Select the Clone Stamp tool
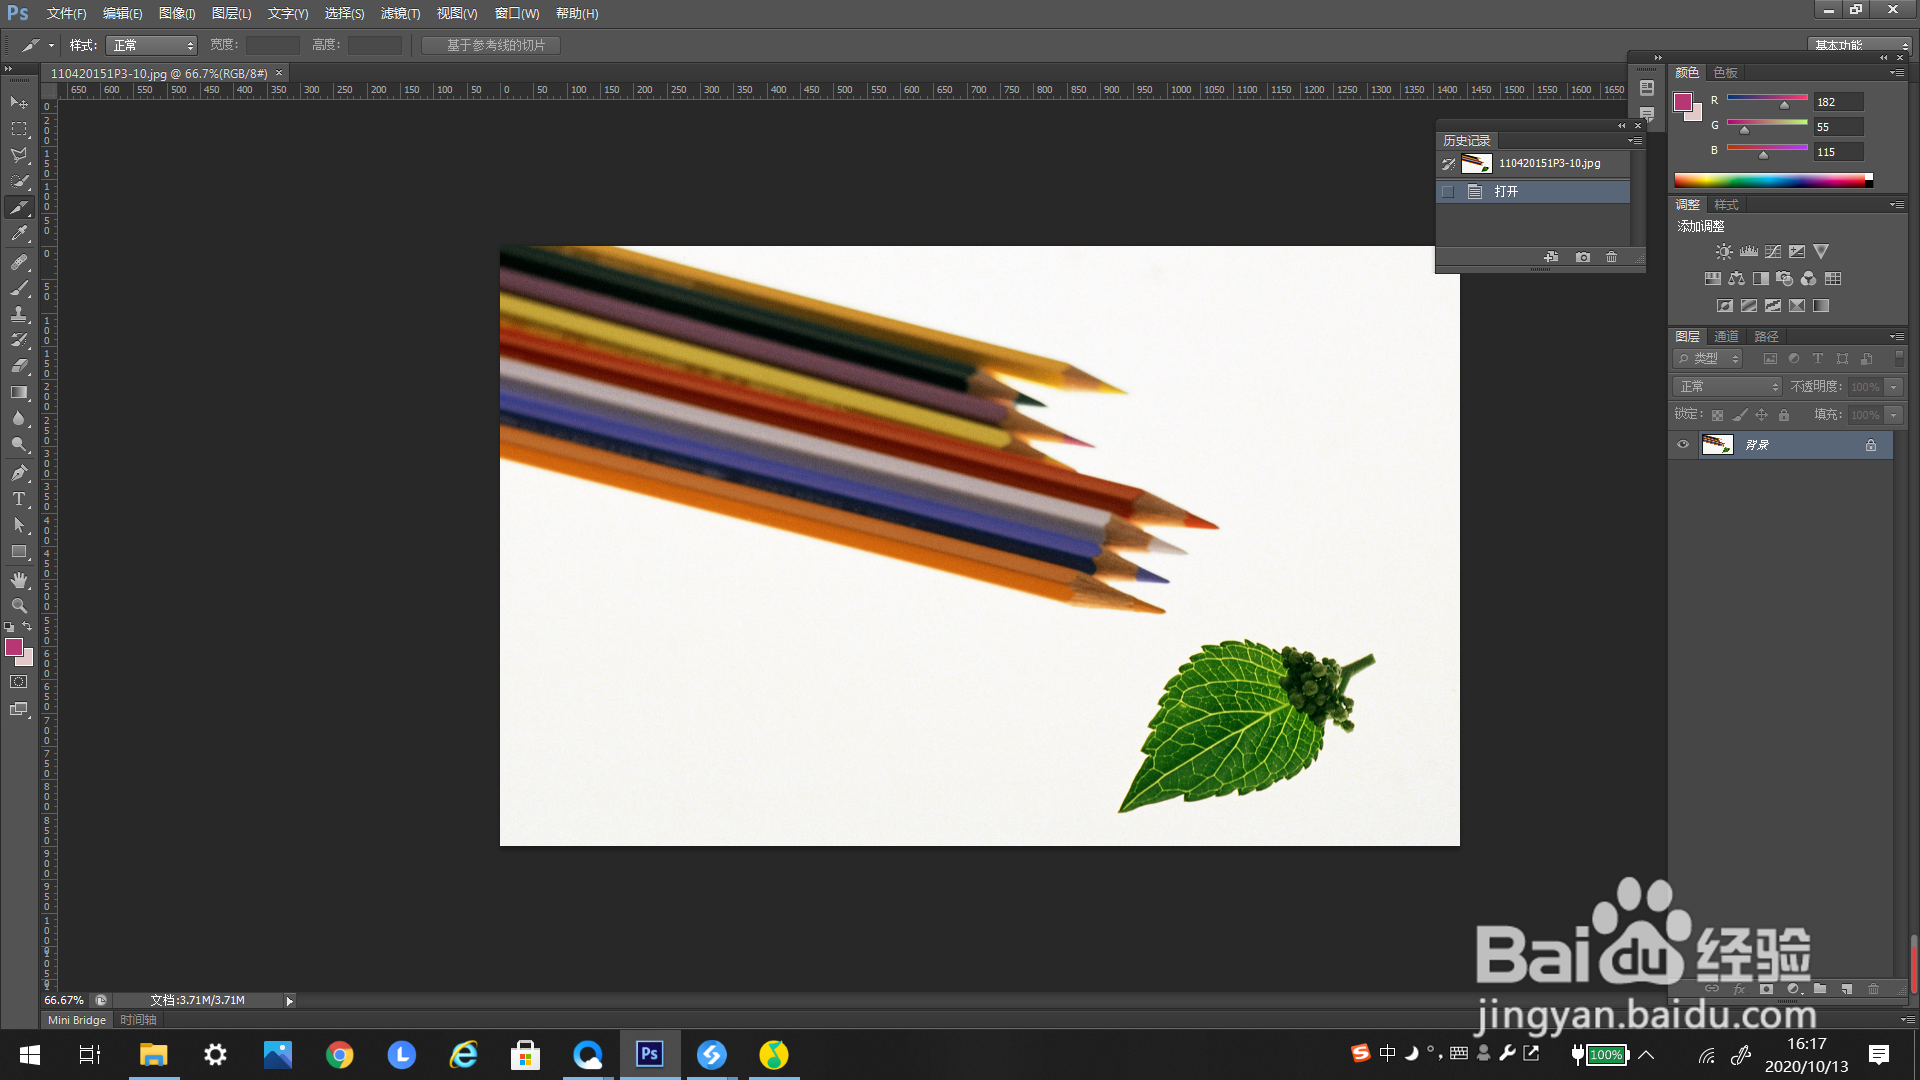The width and height of the screenshot is (1920, 1080). point(19,314)
